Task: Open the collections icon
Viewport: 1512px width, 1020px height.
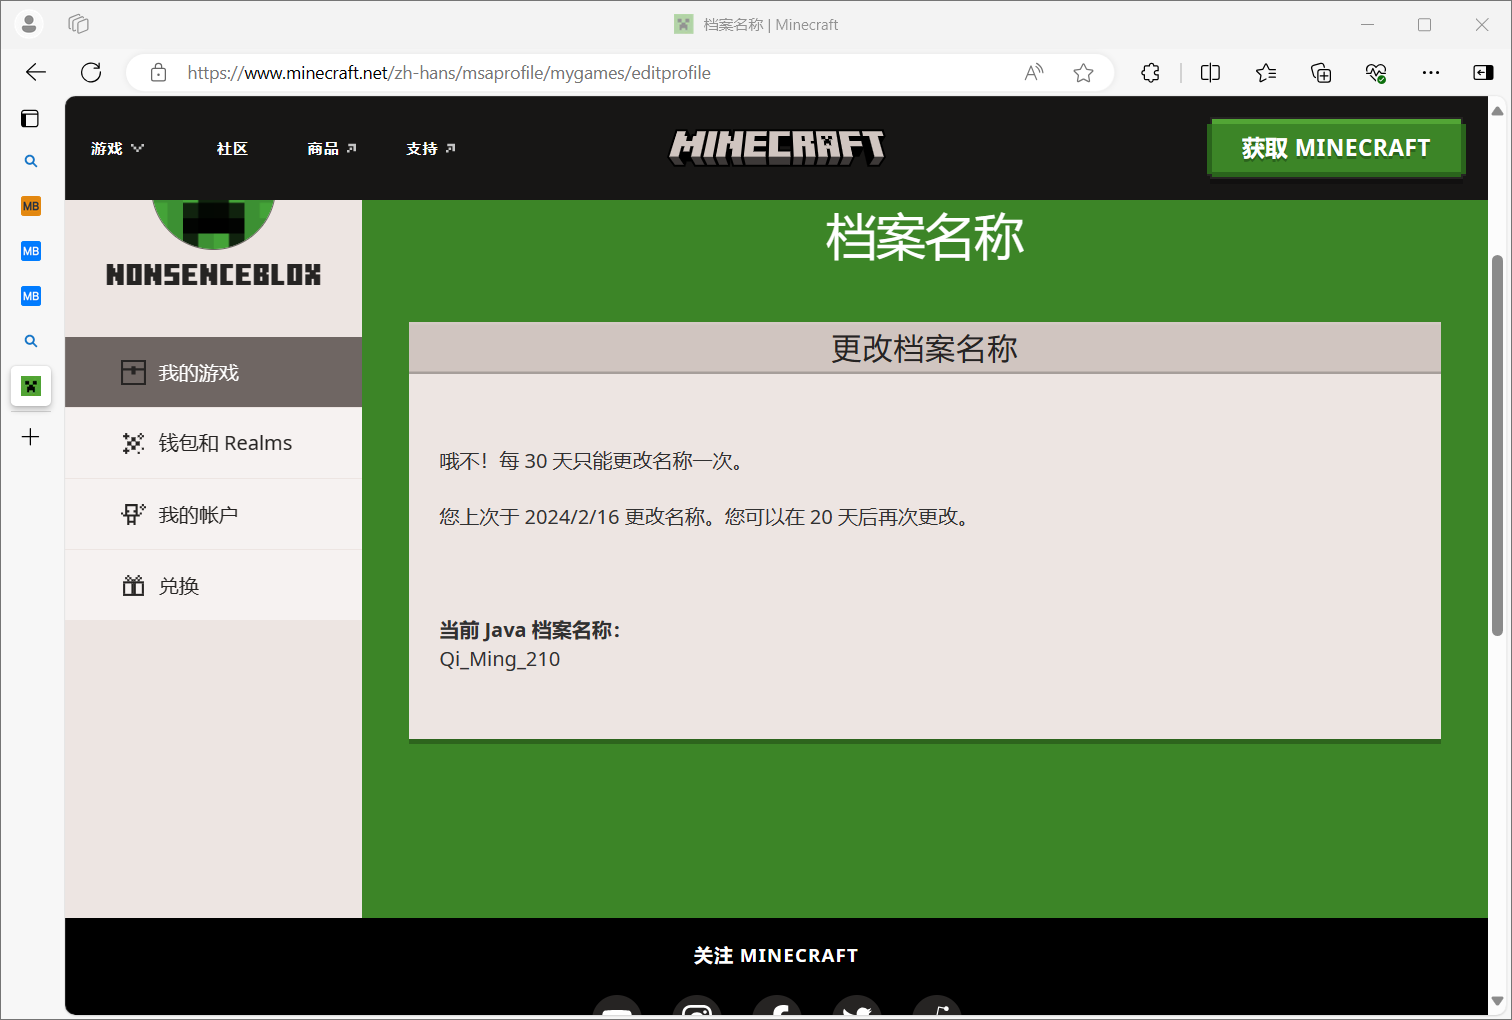Action: point(1321,72)
